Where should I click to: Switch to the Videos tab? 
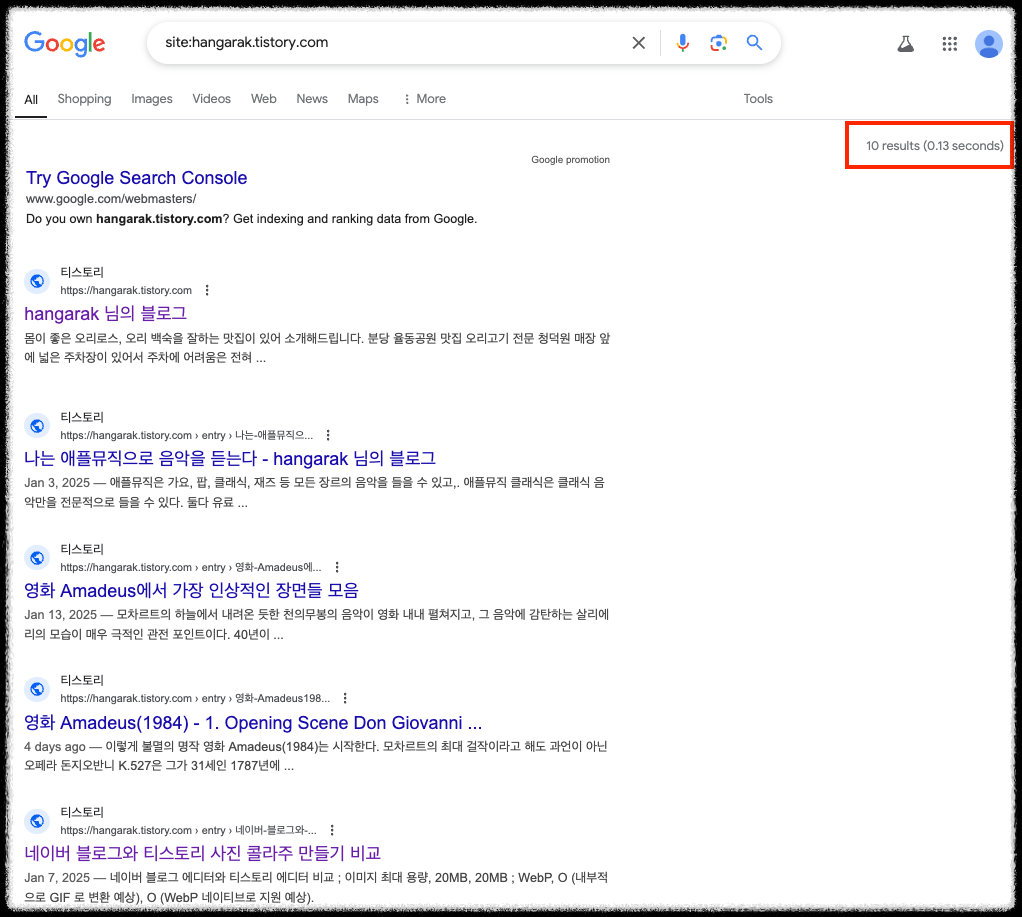coord(211,99)
